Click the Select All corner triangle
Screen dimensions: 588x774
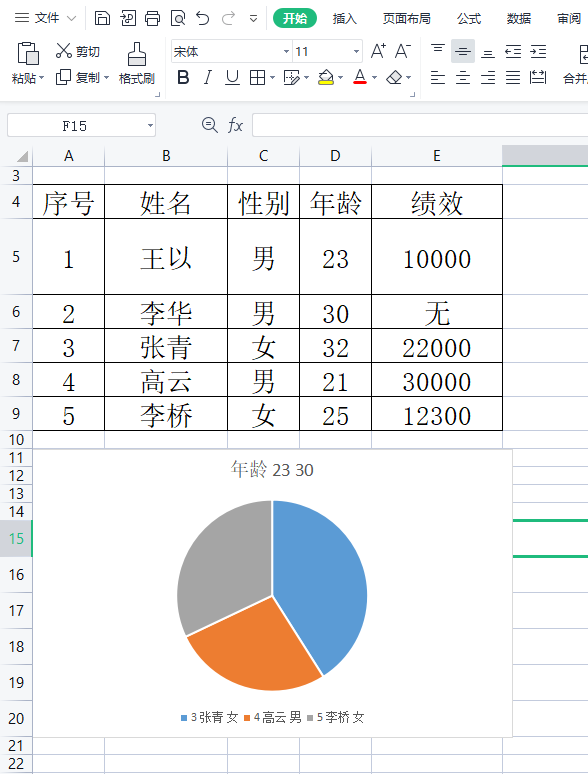22,156
